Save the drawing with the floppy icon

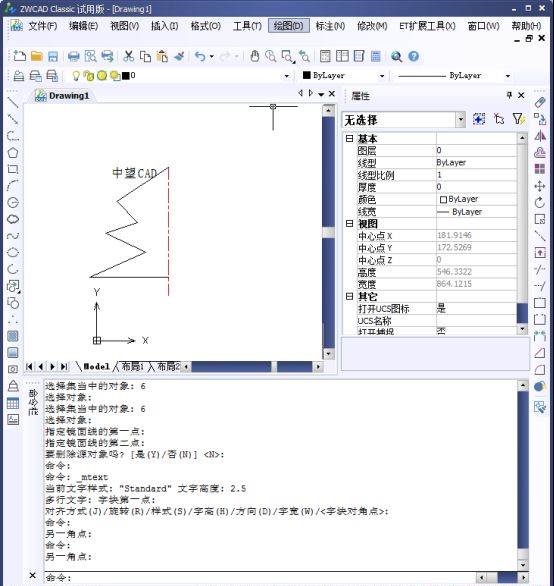click(x=53, y=56)
